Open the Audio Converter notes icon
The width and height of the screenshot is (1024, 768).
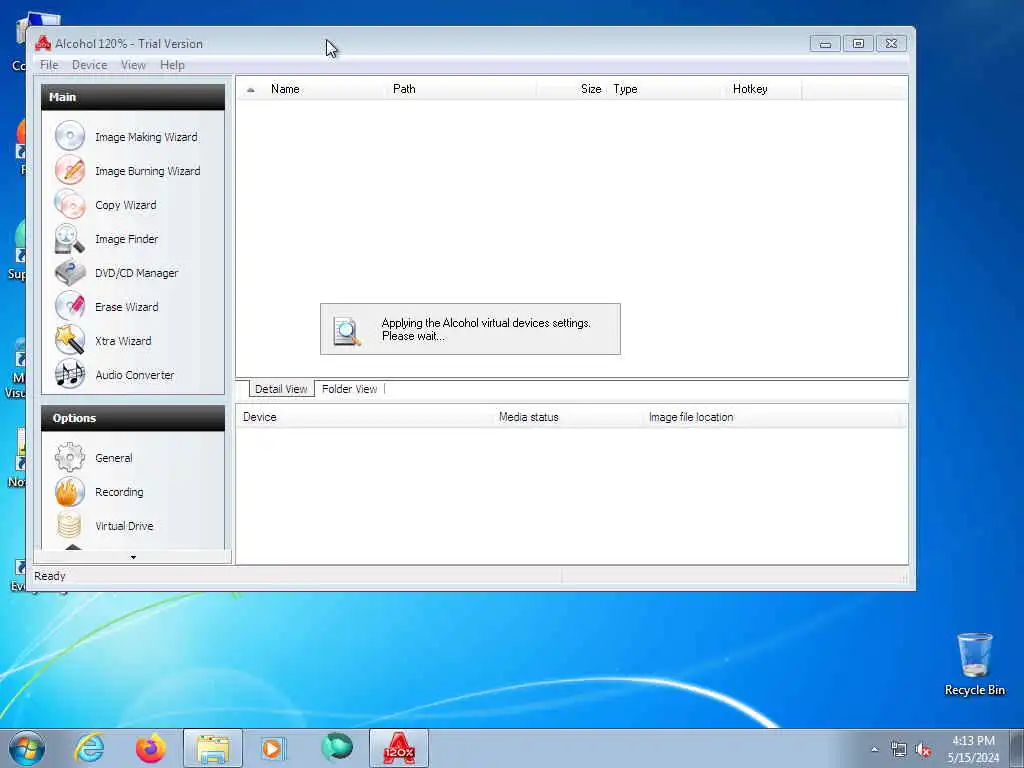pyautogui.click(x=70, y=374)
